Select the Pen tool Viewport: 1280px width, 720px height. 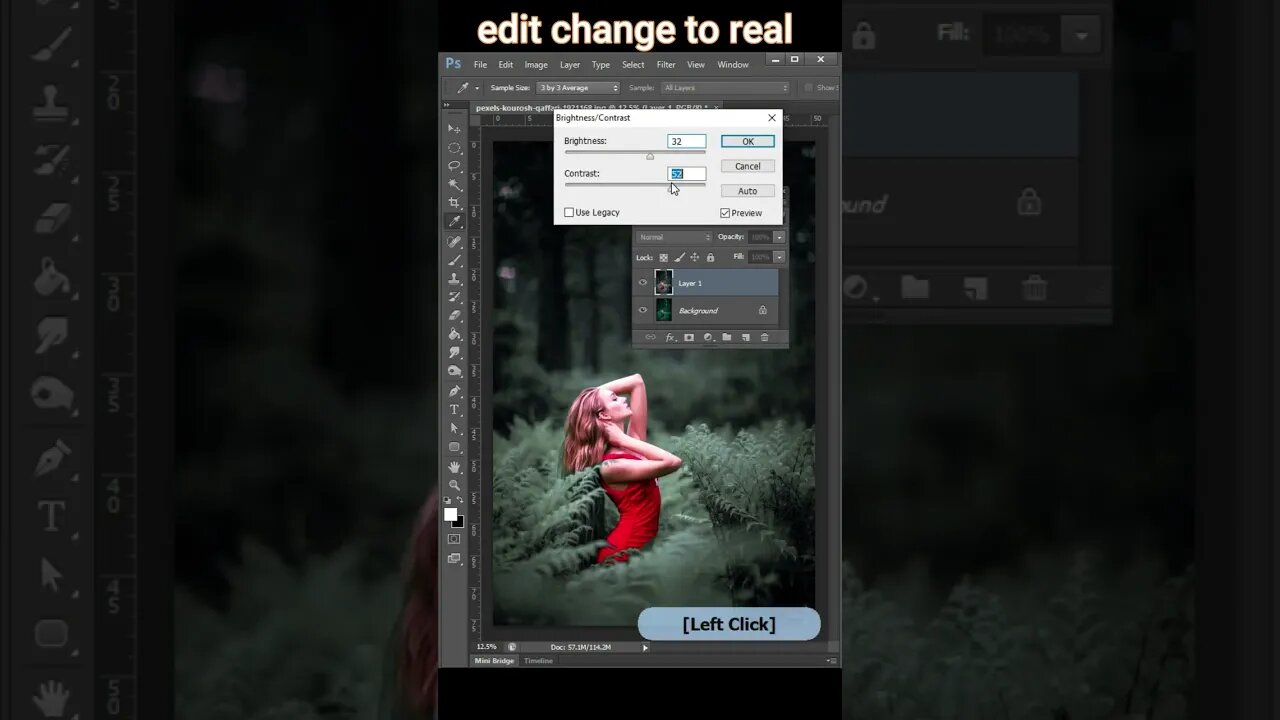point(454,391)
